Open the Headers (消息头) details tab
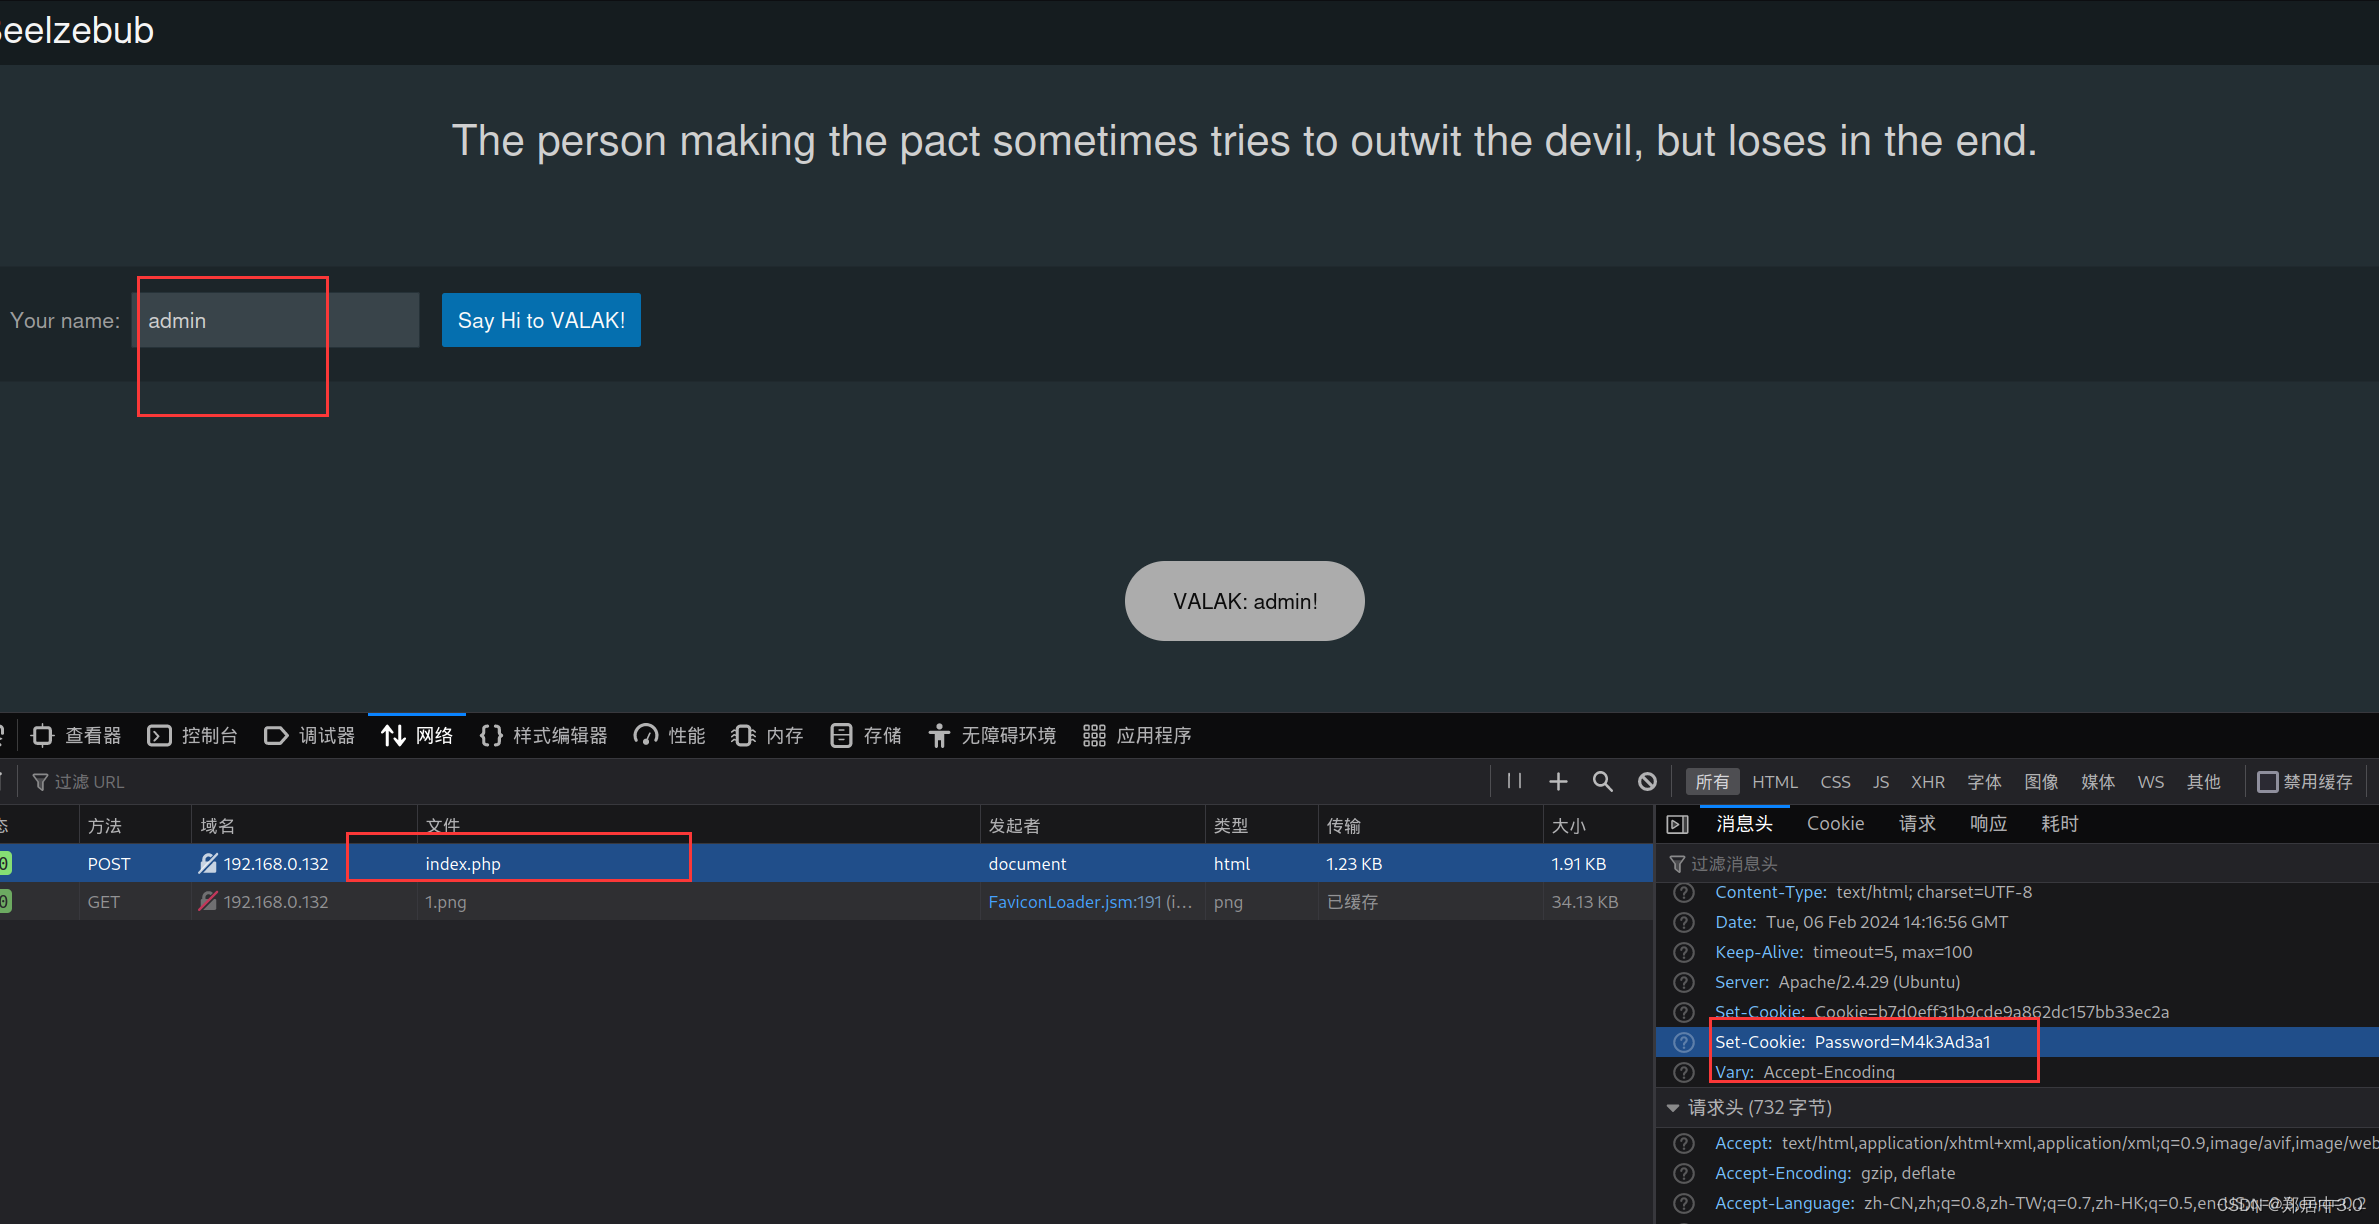Screen dimensions: 2379x1224 coord(1745,824)
